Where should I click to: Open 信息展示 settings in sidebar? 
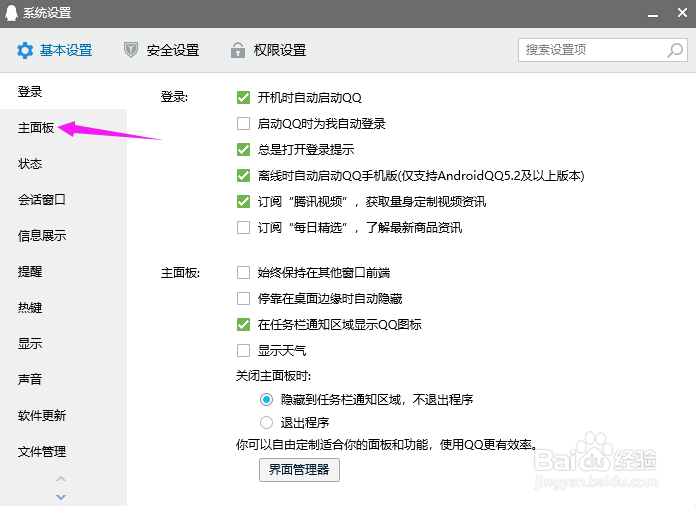point(63,236)
